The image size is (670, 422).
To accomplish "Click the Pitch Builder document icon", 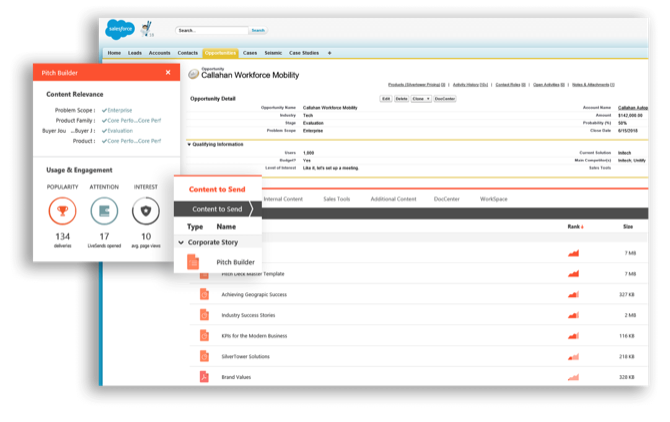I will [x=193, y=262].
